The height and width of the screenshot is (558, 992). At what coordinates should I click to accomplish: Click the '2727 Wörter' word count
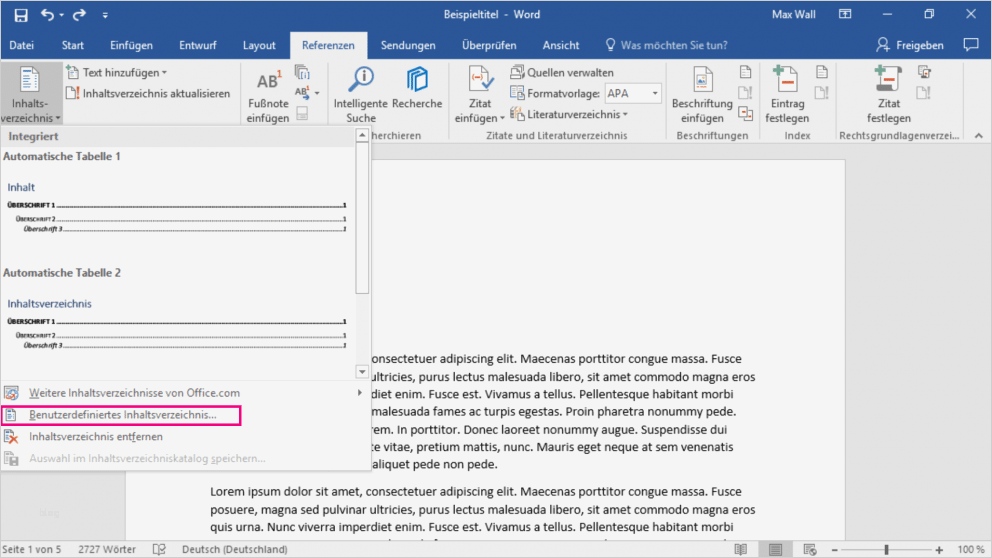coord(107,549)
